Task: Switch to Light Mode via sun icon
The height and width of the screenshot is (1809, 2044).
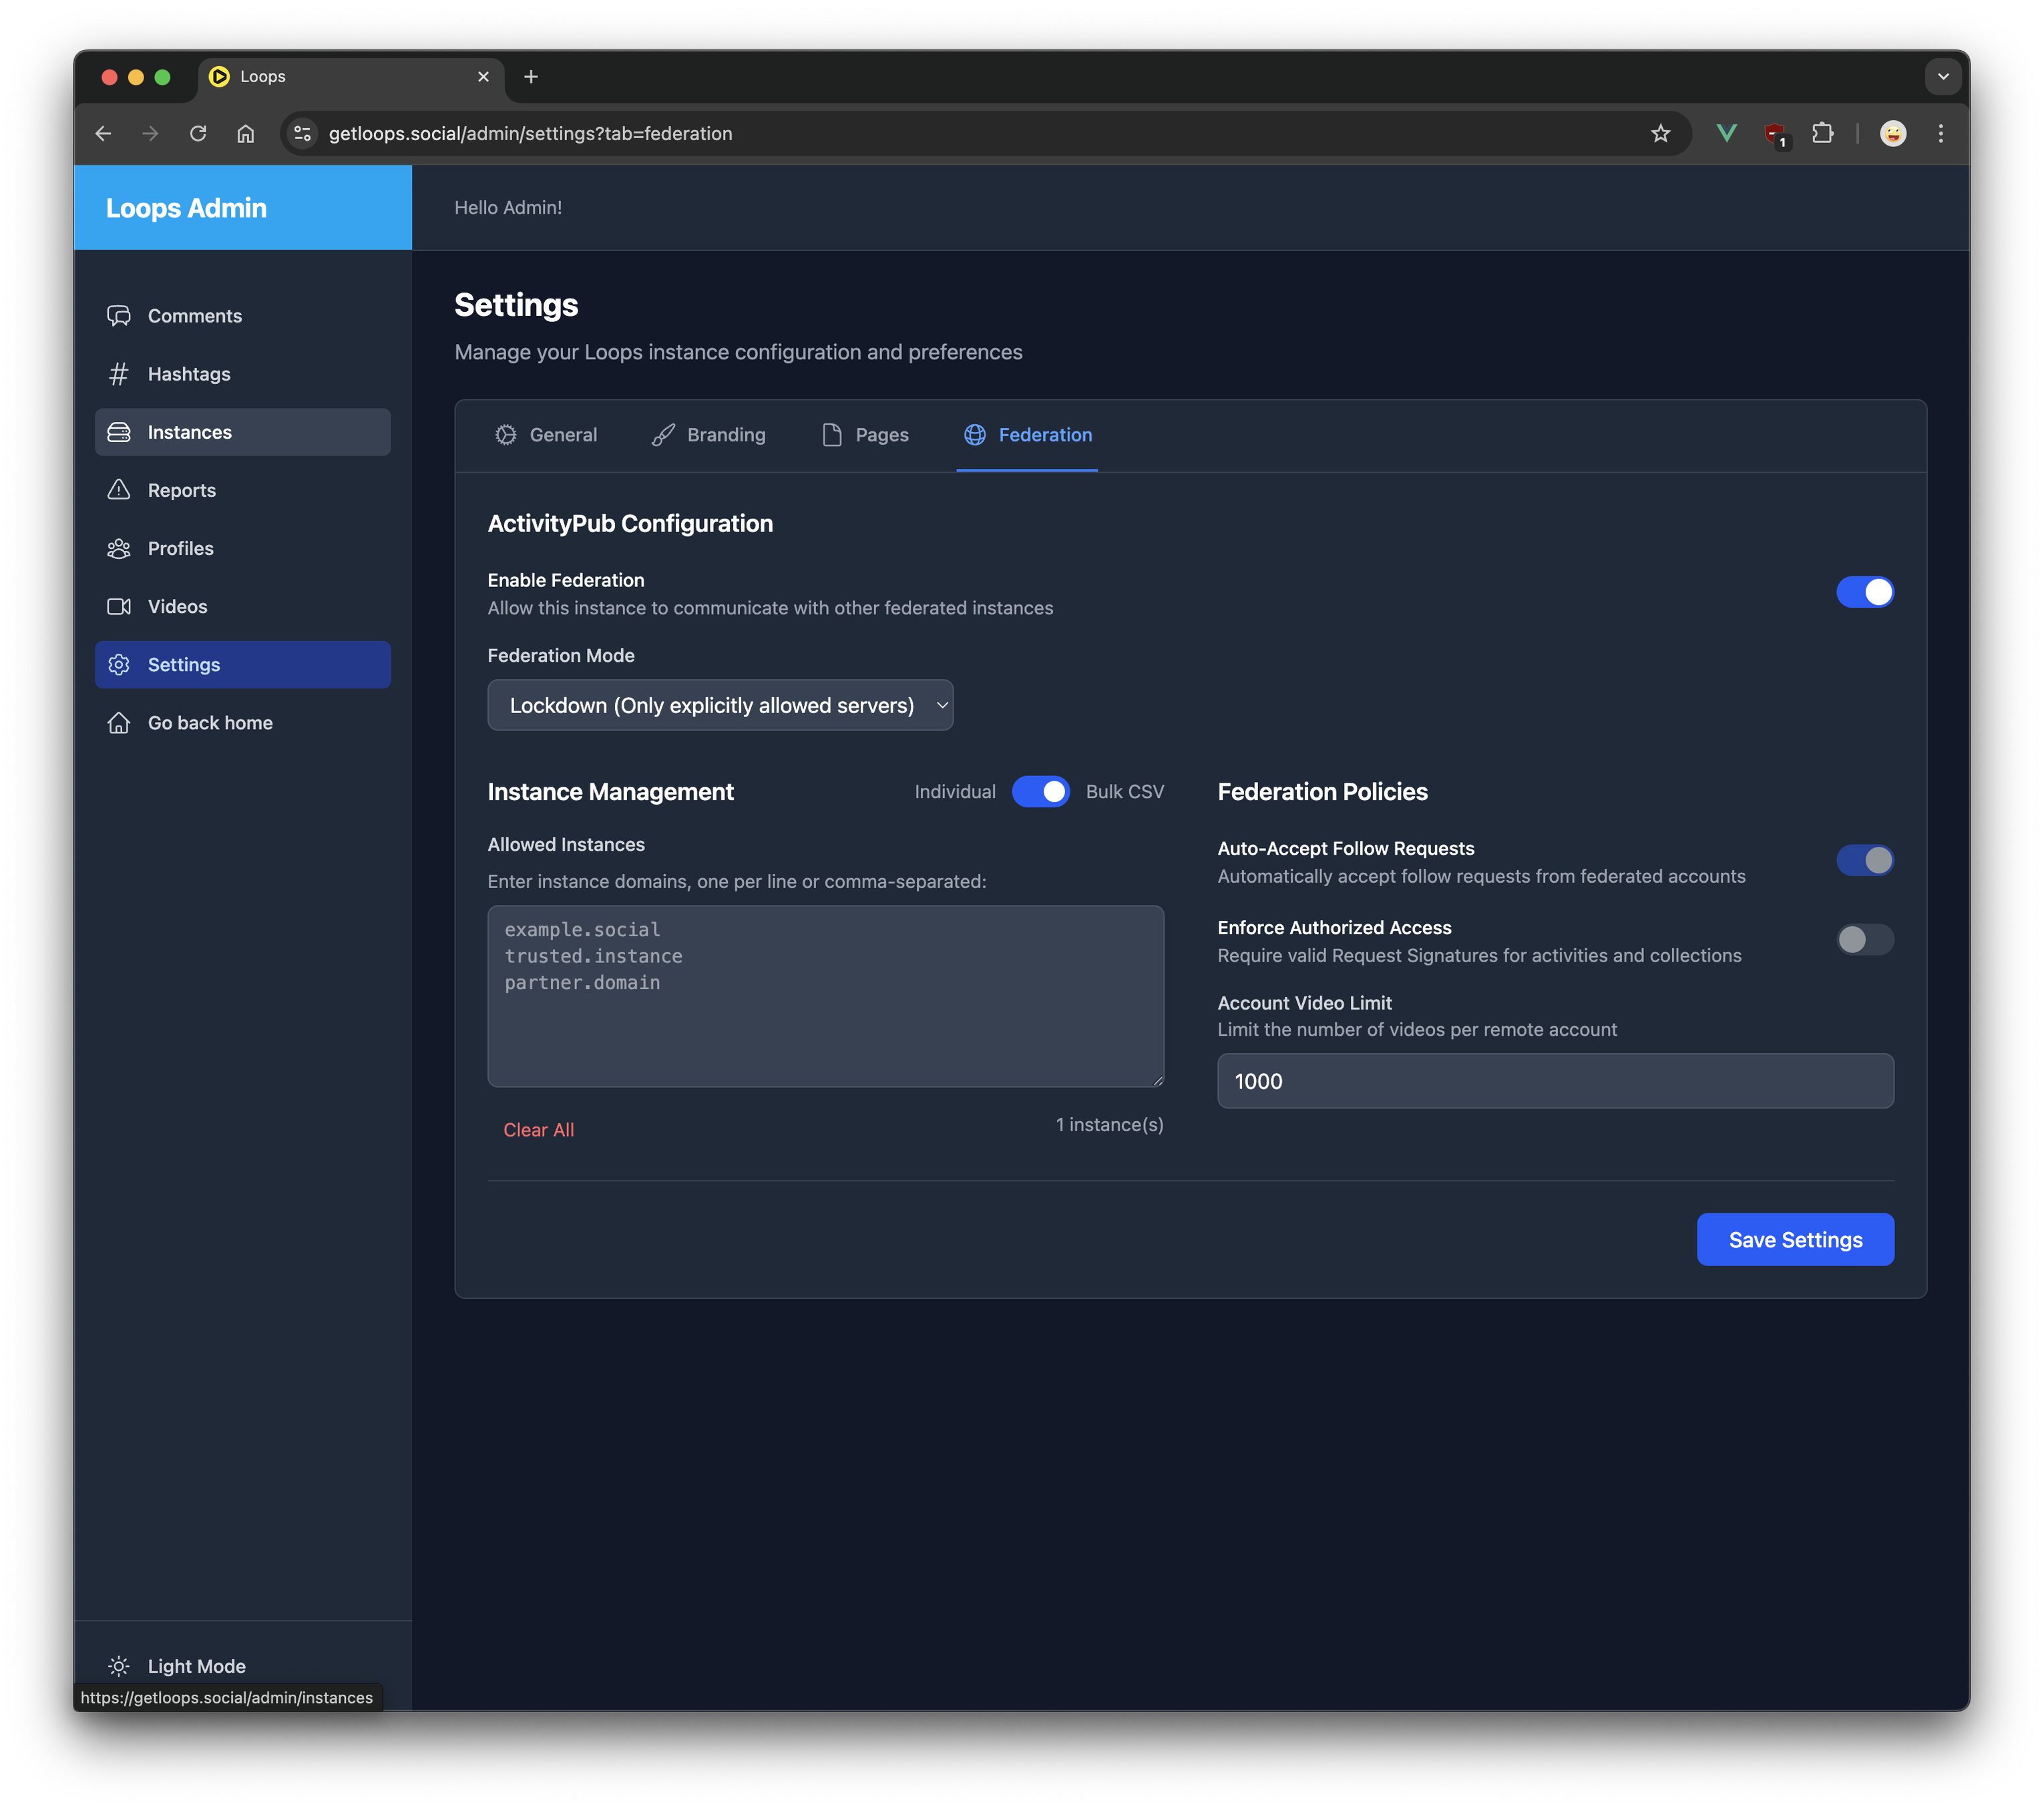Action: [119, 1666]
